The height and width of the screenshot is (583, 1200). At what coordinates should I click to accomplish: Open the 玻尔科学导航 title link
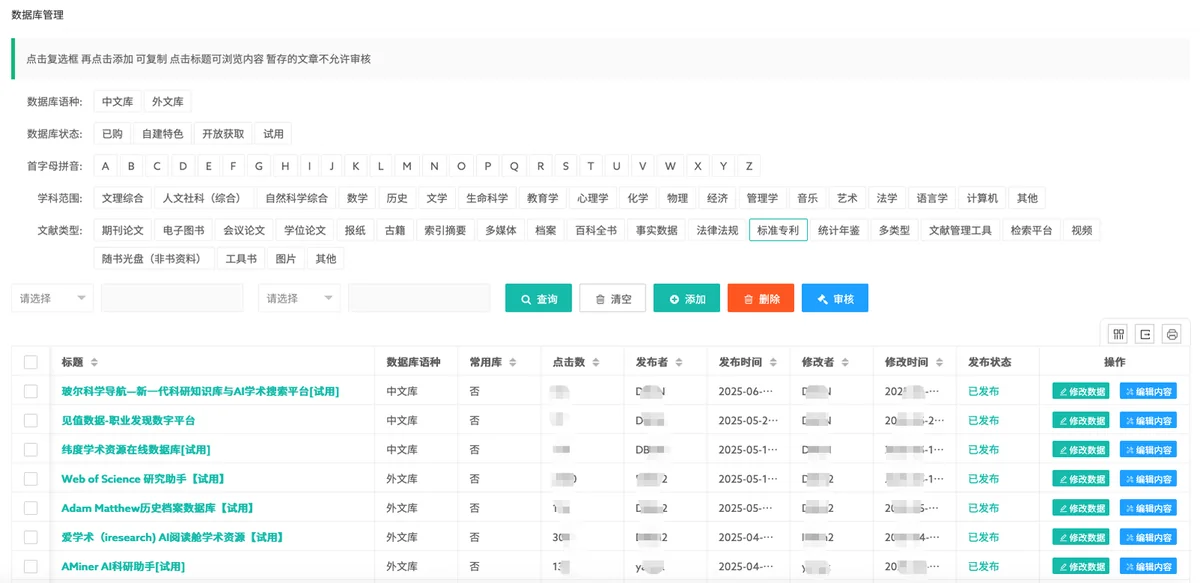point(200,391)
